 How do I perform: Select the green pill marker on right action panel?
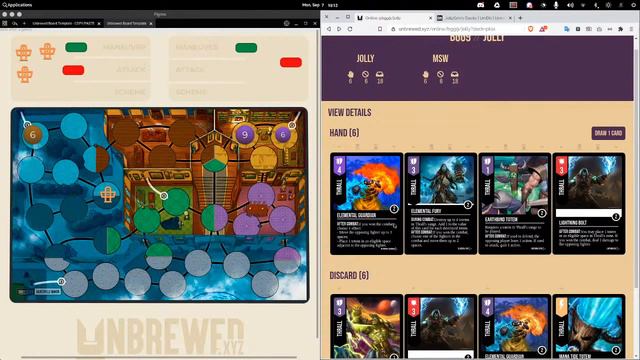tap(246, 48)
